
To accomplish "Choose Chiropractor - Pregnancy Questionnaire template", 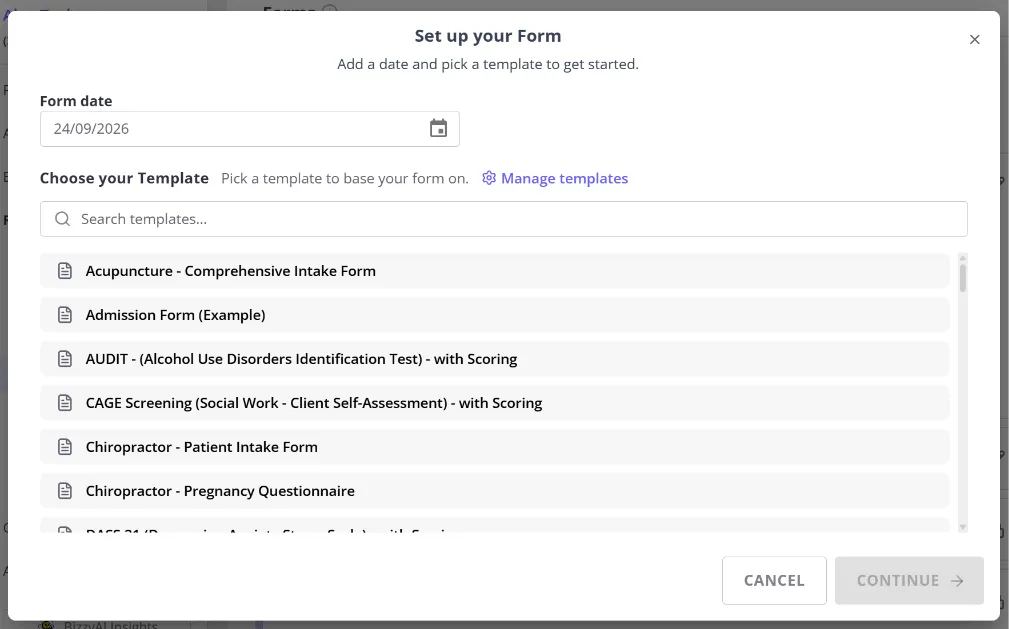I will (x=495, y=491).
